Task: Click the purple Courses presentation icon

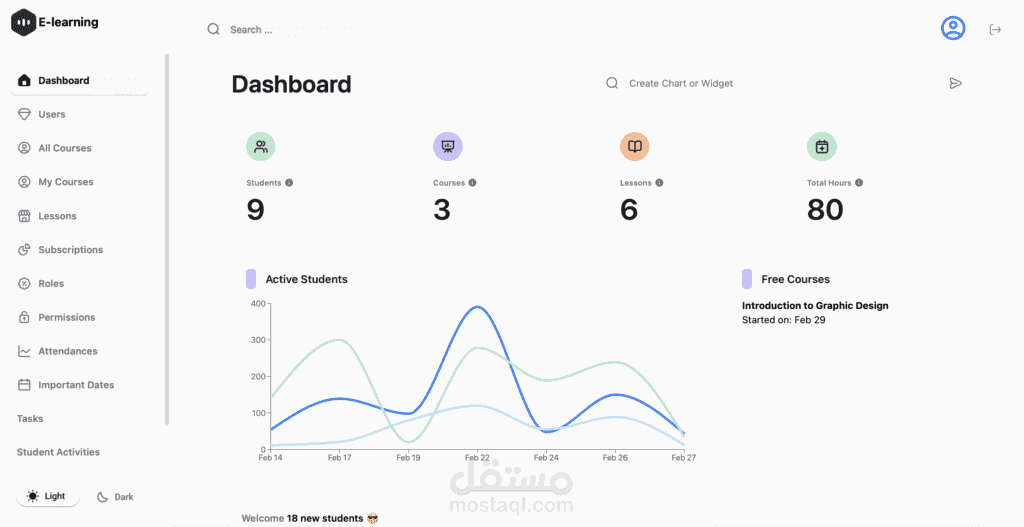Action: click(x=447, y=146)
